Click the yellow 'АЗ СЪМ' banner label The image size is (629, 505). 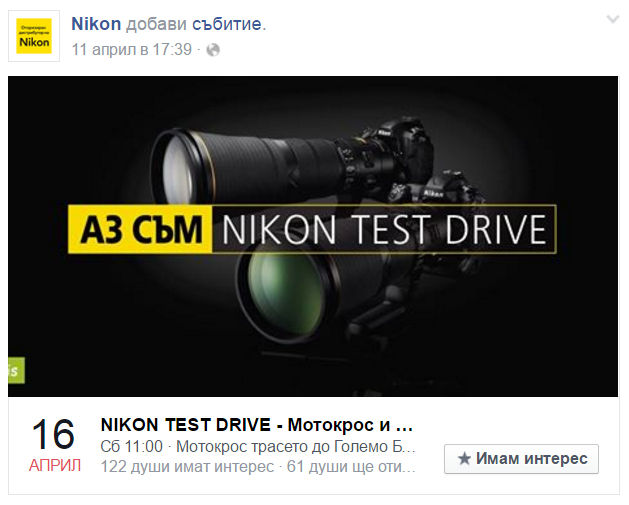[x=140, y=229]
